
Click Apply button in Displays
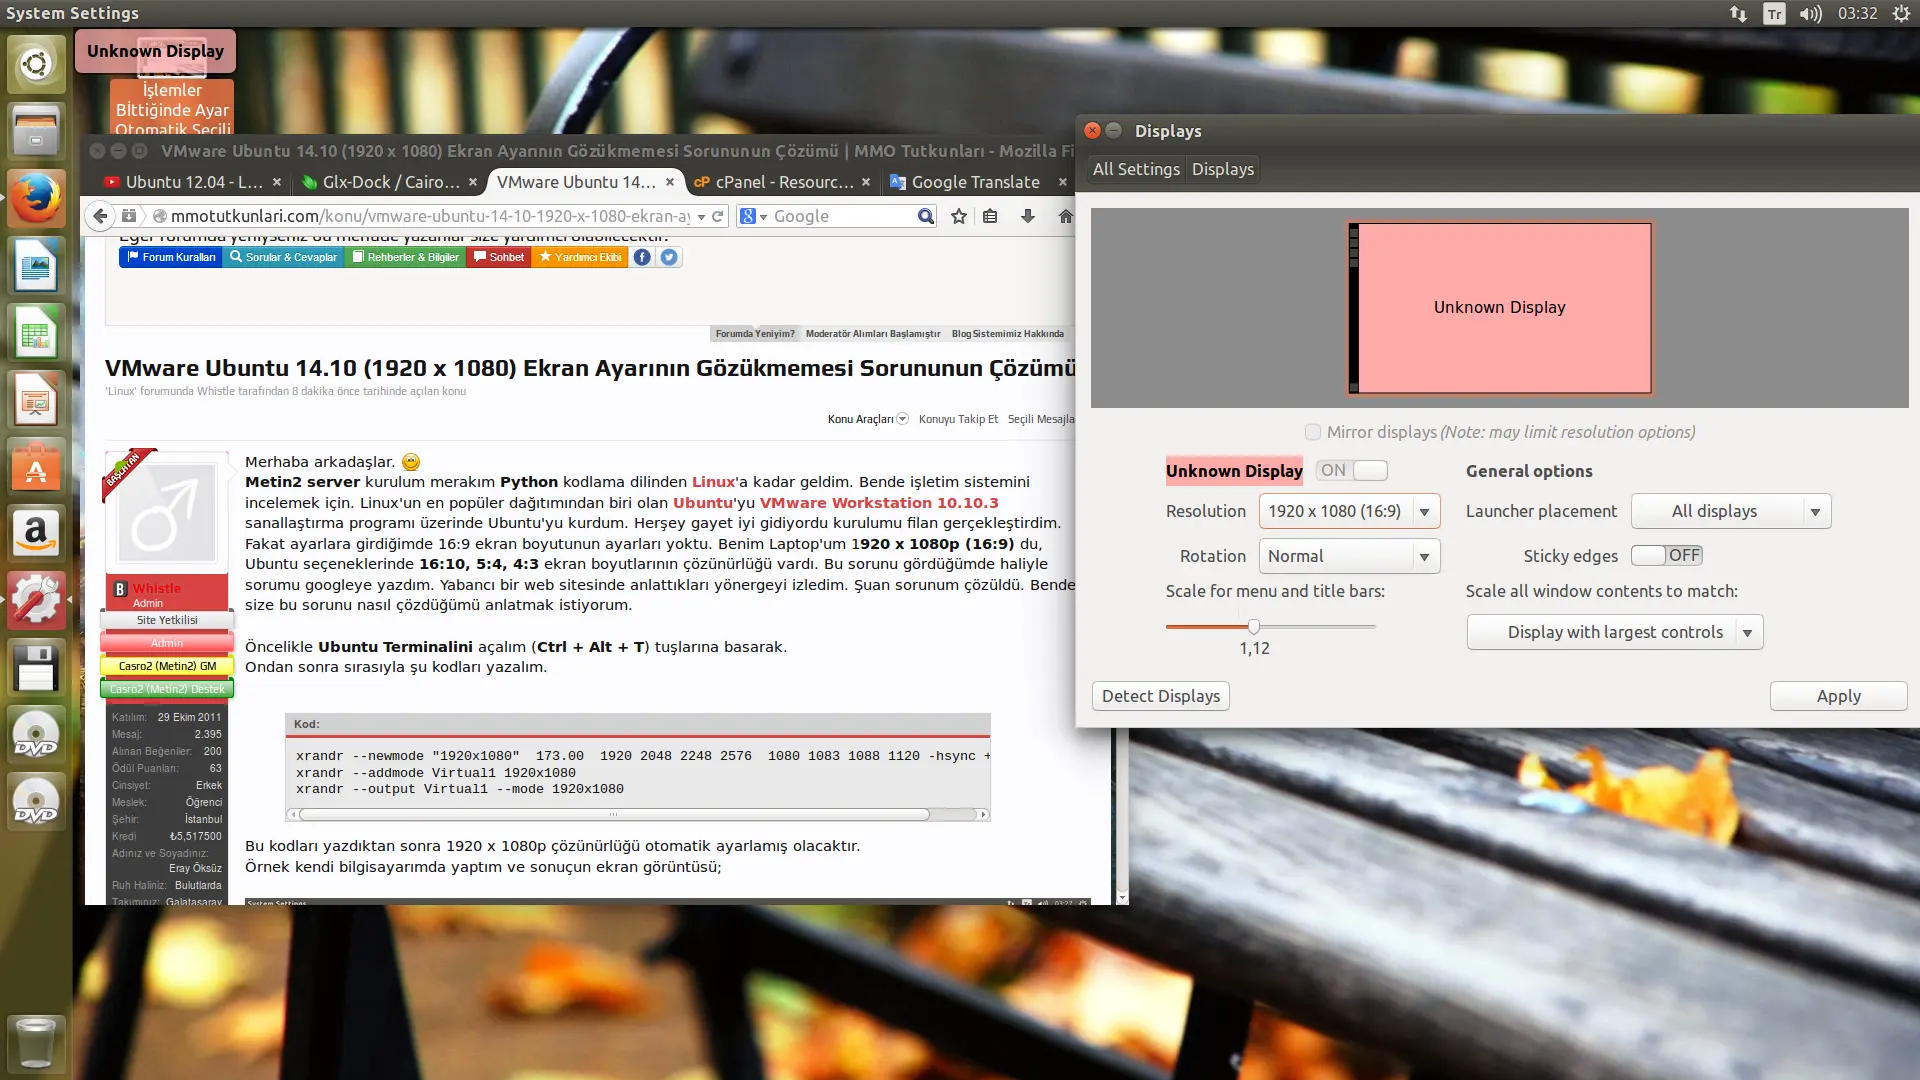click(x=1838, y=696)
